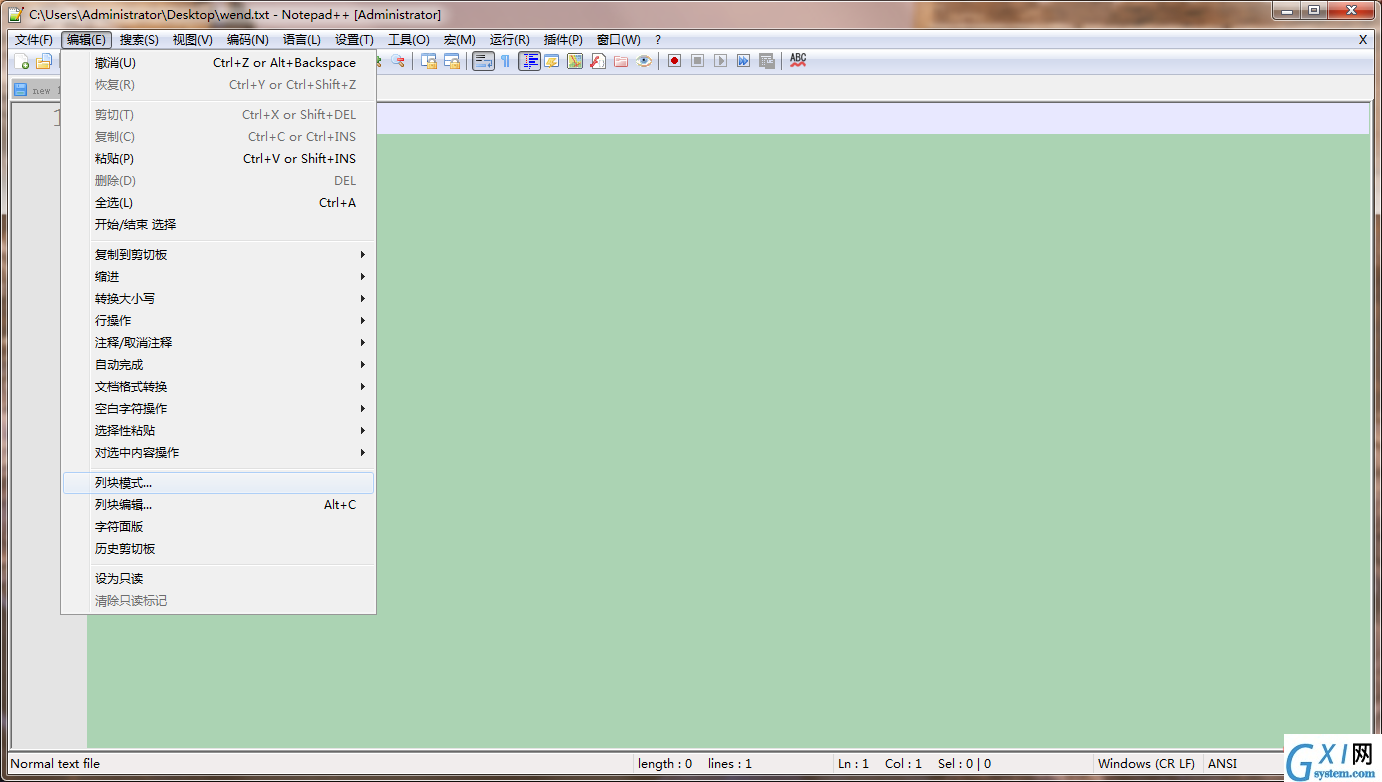Open the 设置(T) menu
The width and height of the screenshot is (1382, 782).
coord(354,40)
